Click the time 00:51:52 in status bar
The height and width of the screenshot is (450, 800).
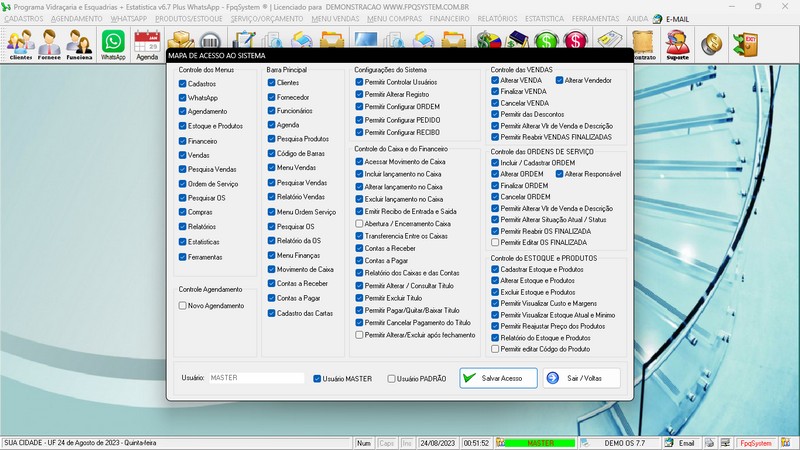click(x=476, y=443)
